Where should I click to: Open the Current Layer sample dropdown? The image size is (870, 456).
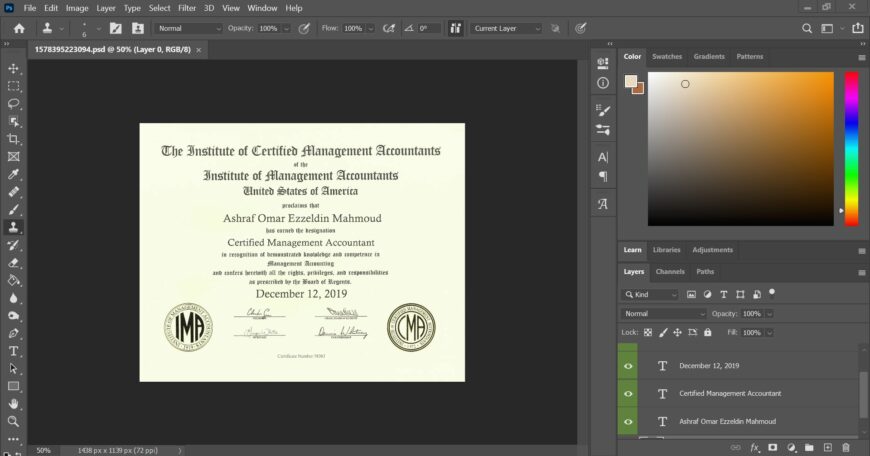pos(505,28)
